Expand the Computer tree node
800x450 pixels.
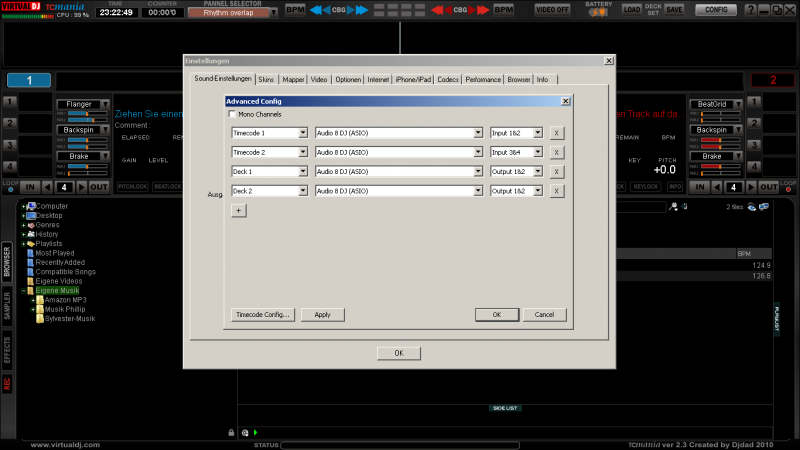click(x=23, y=207)
